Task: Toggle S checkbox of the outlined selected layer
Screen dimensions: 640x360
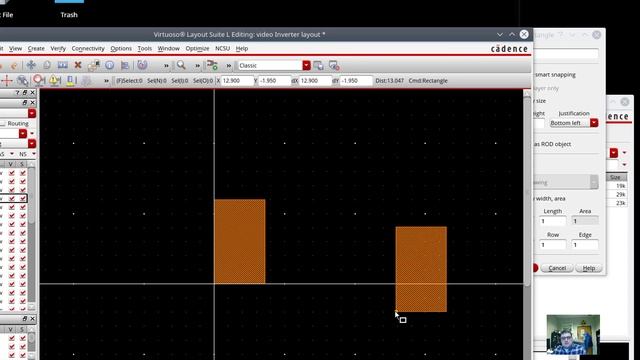Action: coord(23,199)
